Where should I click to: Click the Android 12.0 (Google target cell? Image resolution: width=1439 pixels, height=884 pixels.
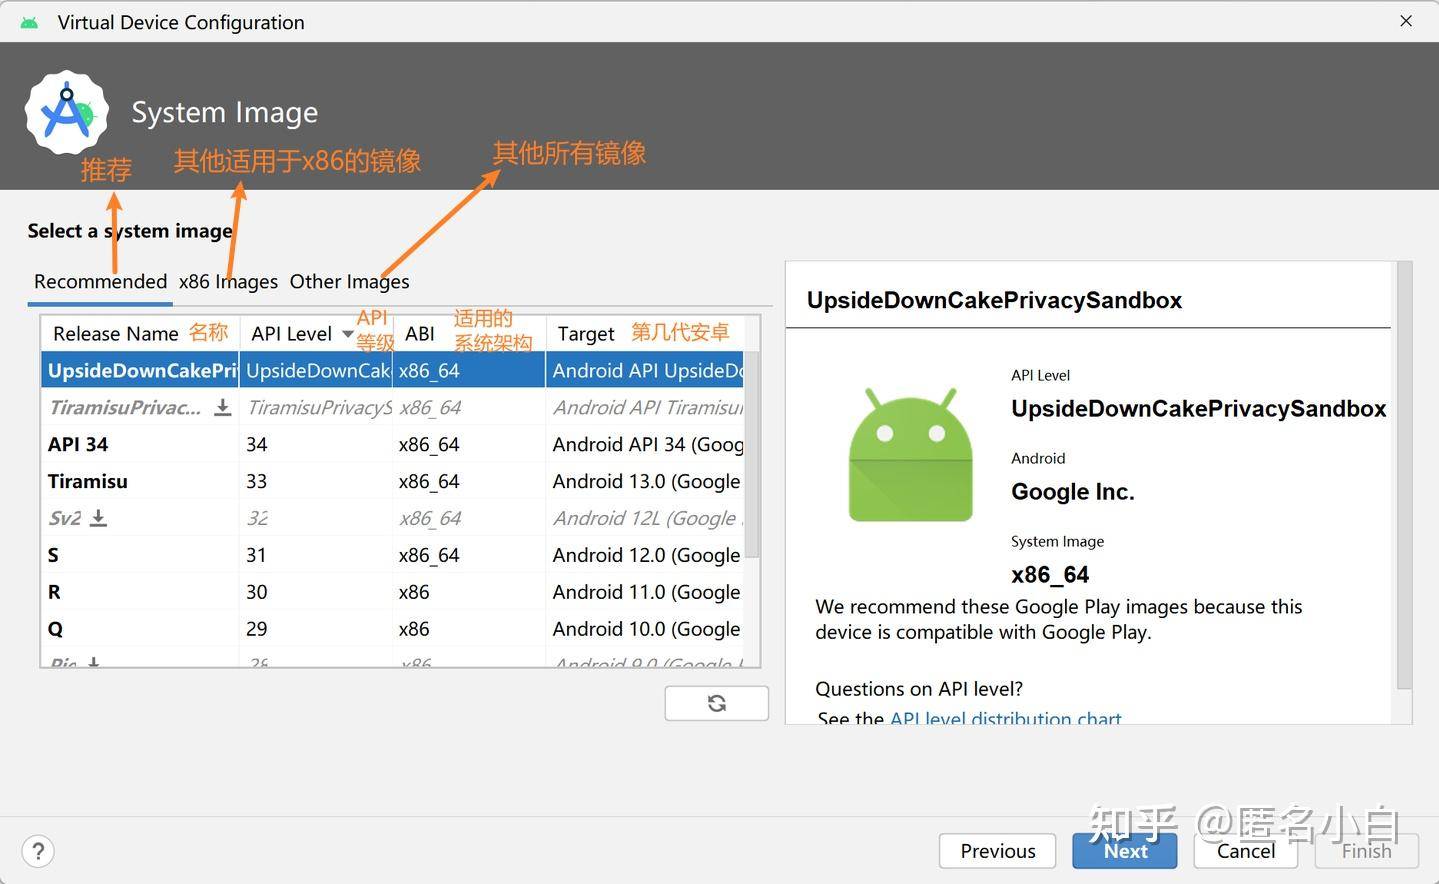[x=646, y=555]
